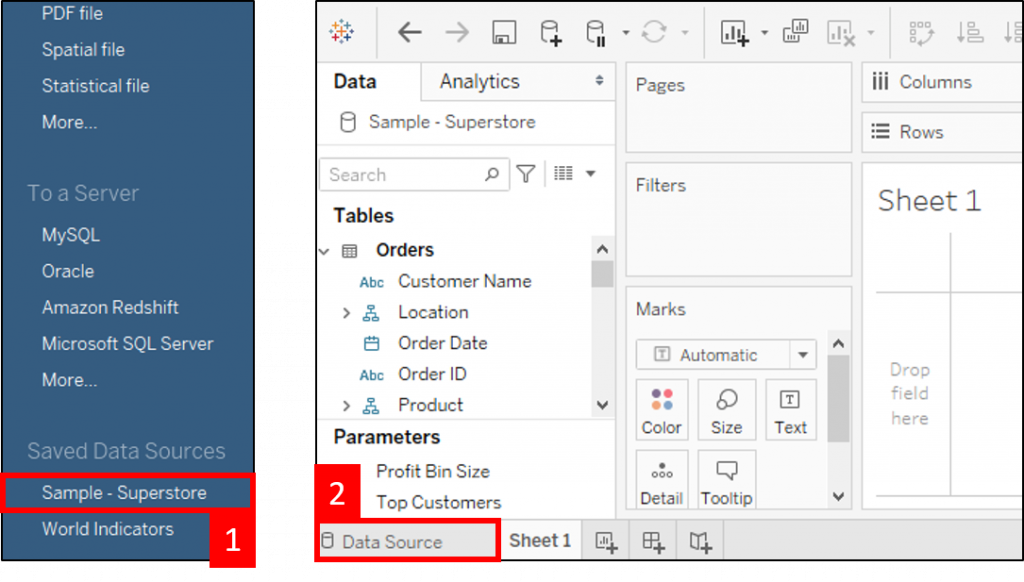Select the Sheet 1 tab
Viewport: 1024px width, 582px height.
[x=539, y=541]
